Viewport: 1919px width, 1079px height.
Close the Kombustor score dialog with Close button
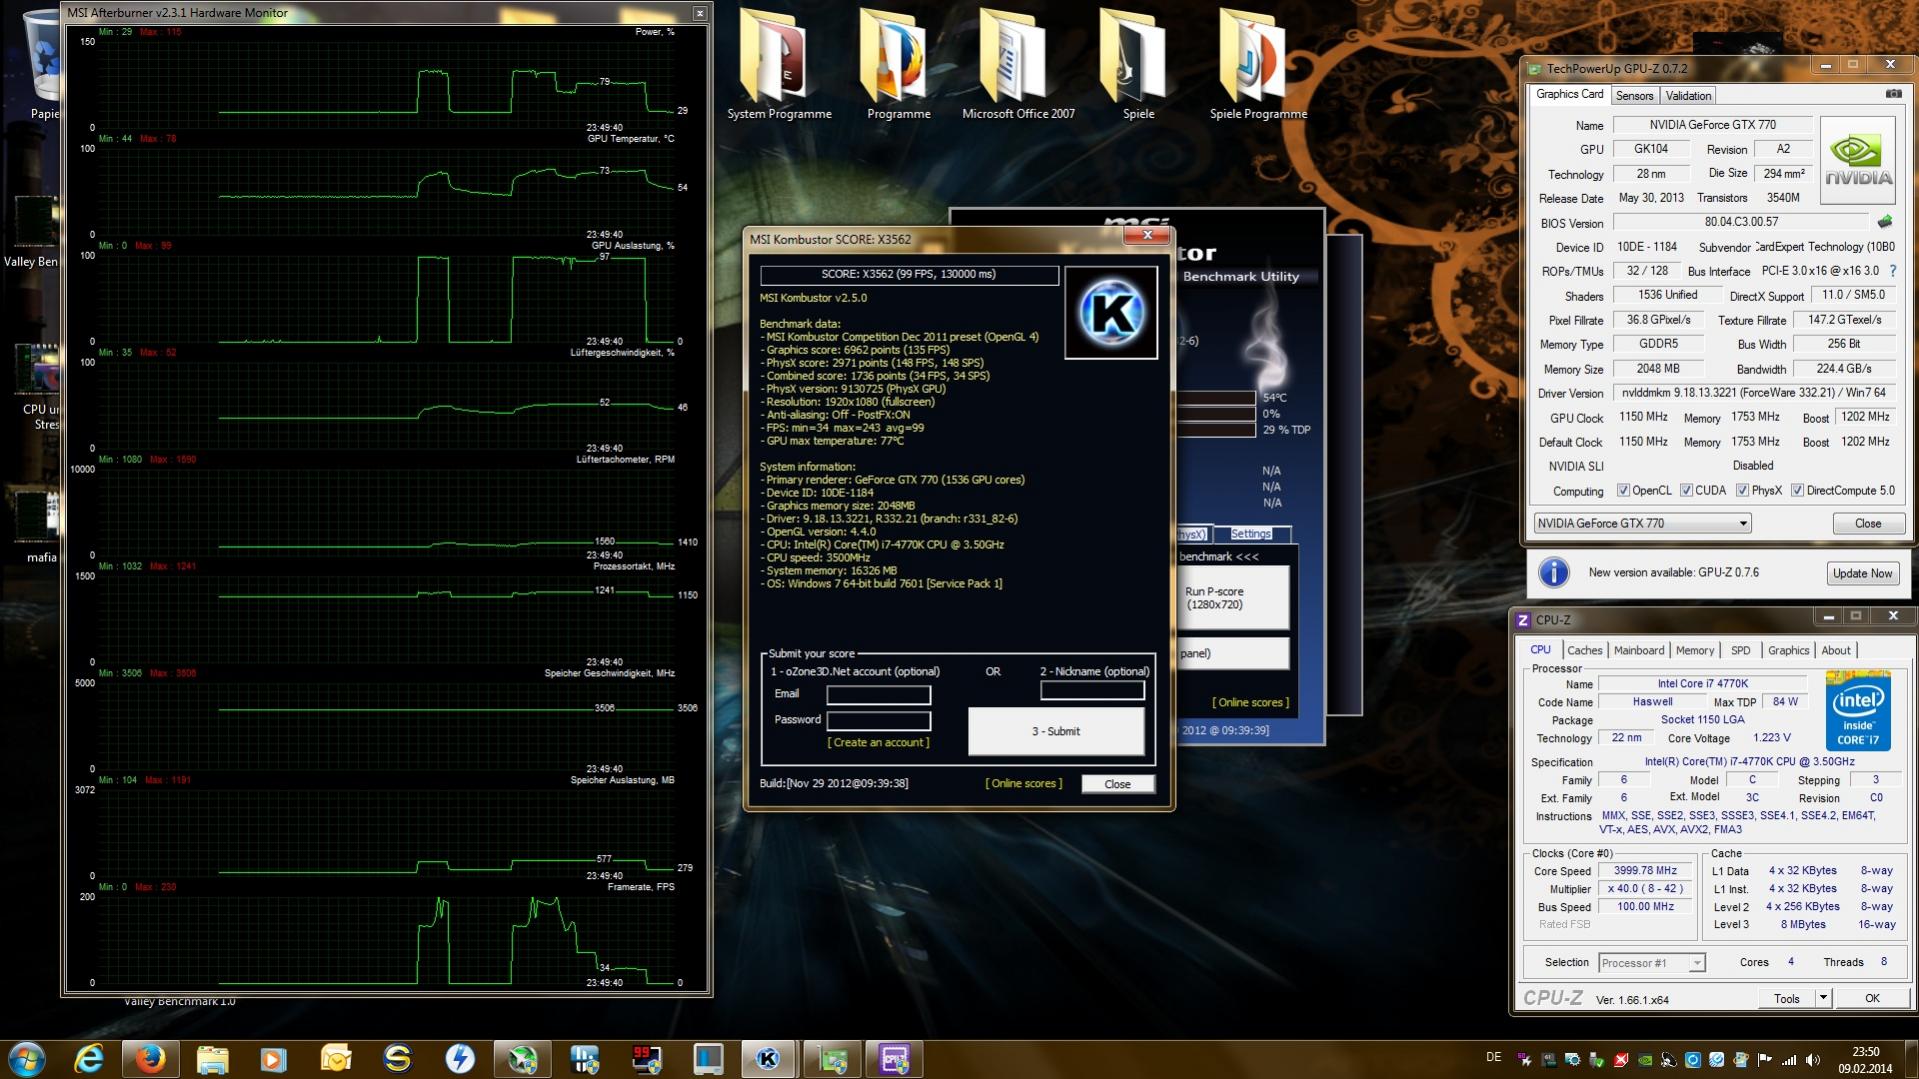click(x=1117, y=784)
